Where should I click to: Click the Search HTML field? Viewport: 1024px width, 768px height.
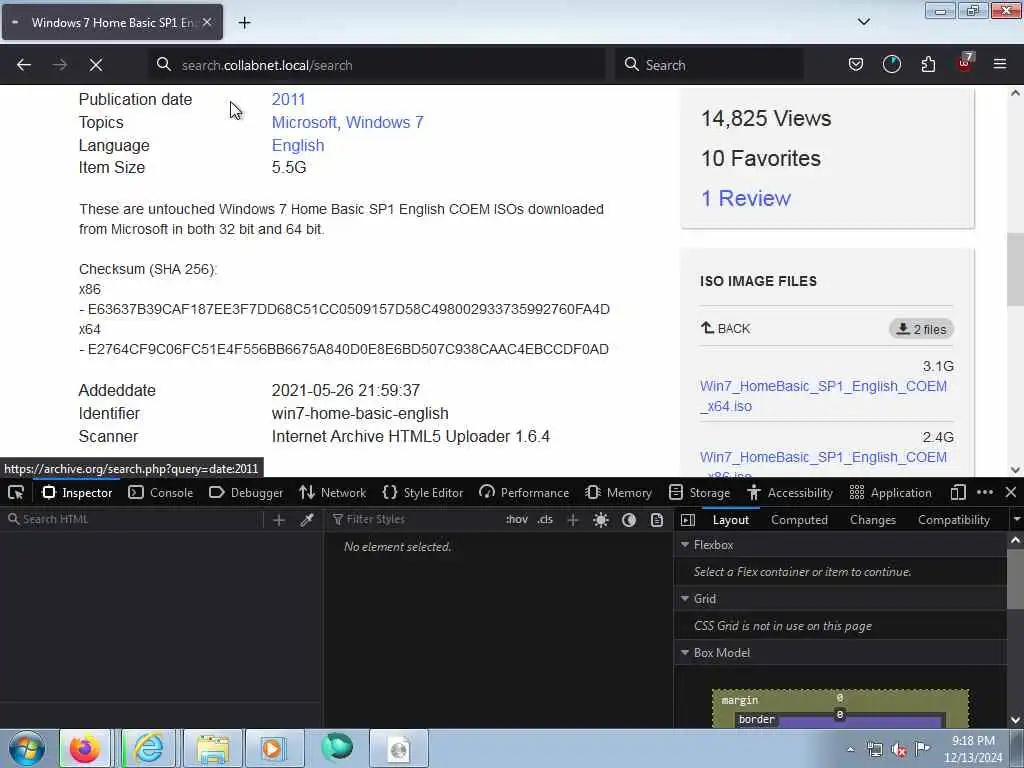[131, 519]
